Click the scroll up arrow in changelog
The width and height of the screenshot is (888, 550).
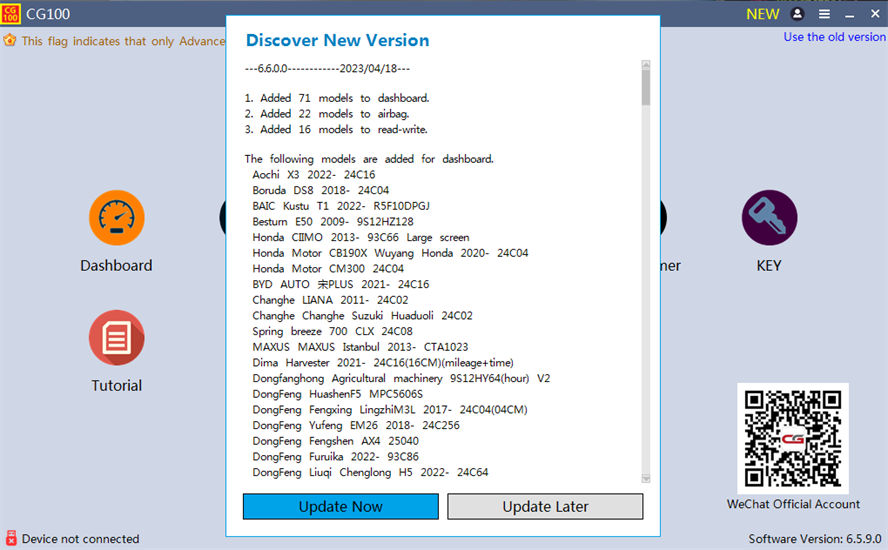(x=646, y=66)
